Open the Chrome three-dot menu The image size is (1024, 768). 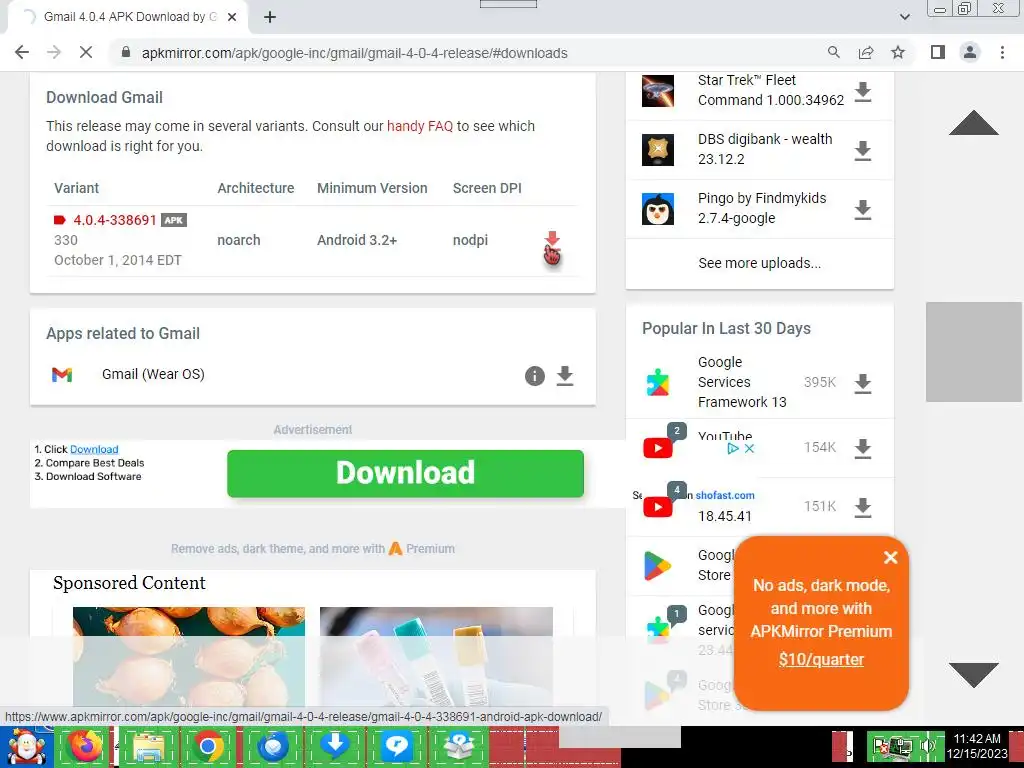pos(1002,52)
